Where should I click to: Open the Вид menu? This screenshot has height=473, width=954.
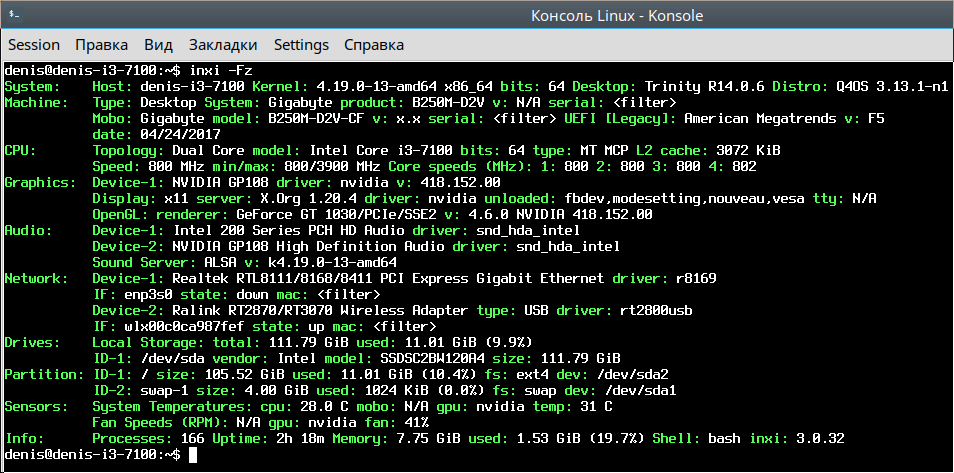pos(158,45)
